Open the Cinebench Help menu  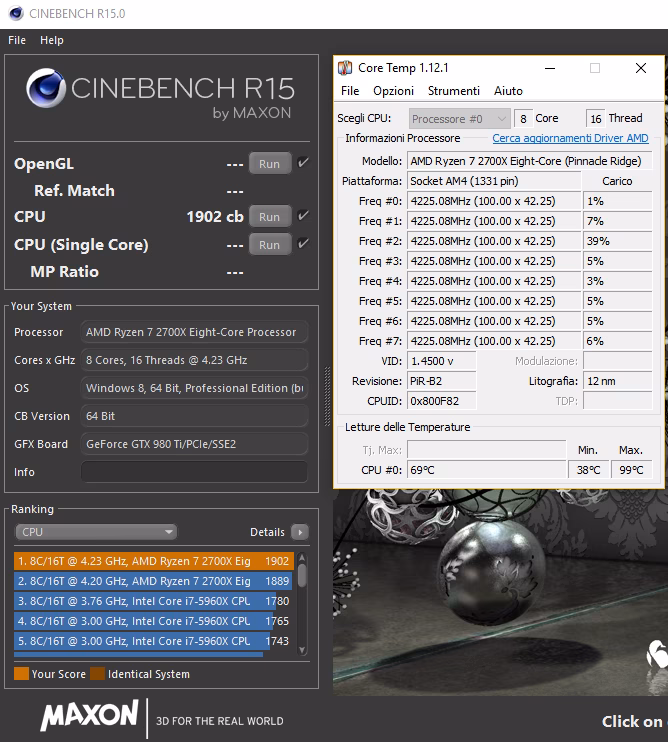[x=52, y=40]
